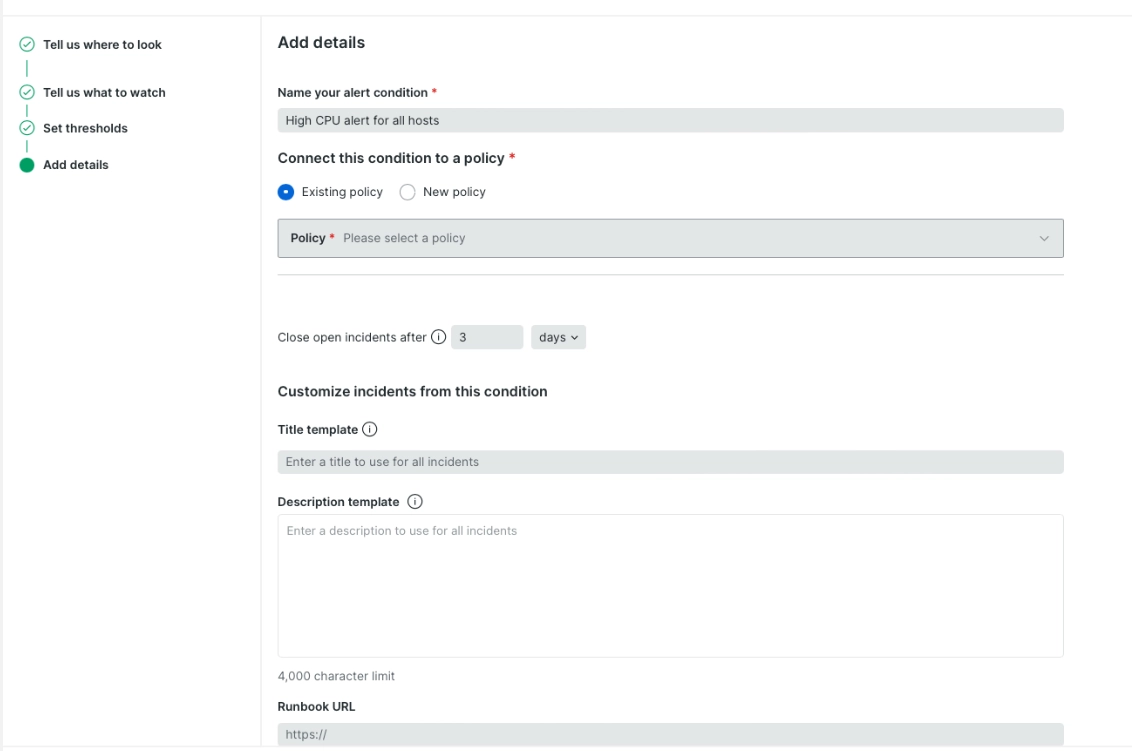Click the green checkmark beside Tell us where to look

[28, 44]
